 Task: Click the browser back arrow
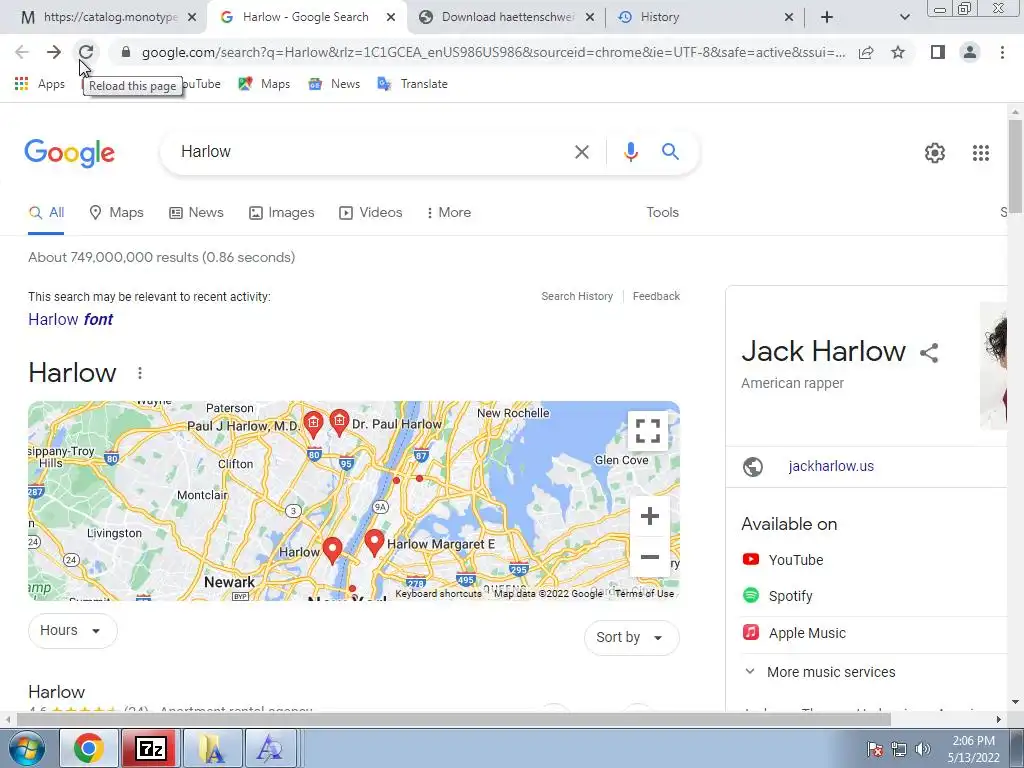tap(22, 52)
